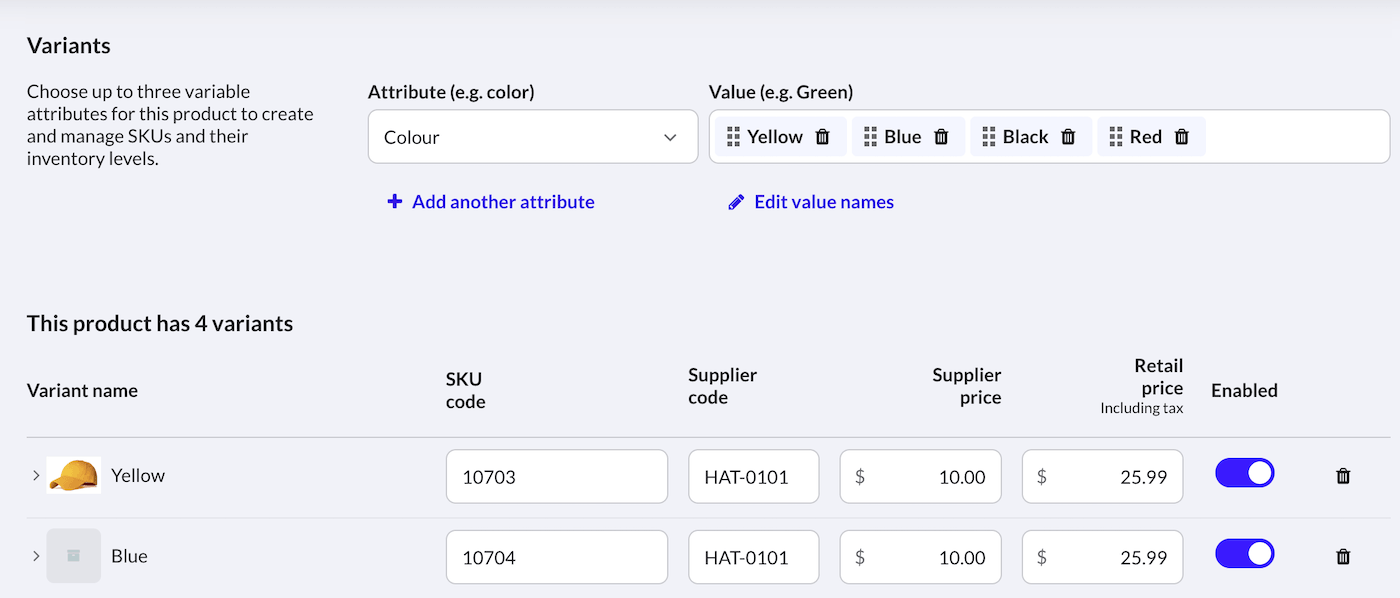Delete the Blue value tag trash icon
1400x598 pixels.
pos(941,137)
